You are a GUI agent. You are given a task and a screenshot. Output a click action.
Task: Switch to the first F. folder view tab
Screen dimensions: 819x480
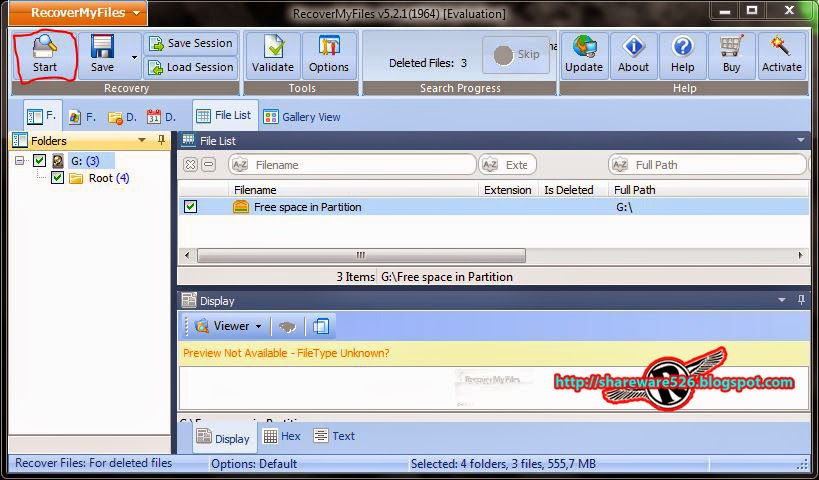(x=42, y=116)
